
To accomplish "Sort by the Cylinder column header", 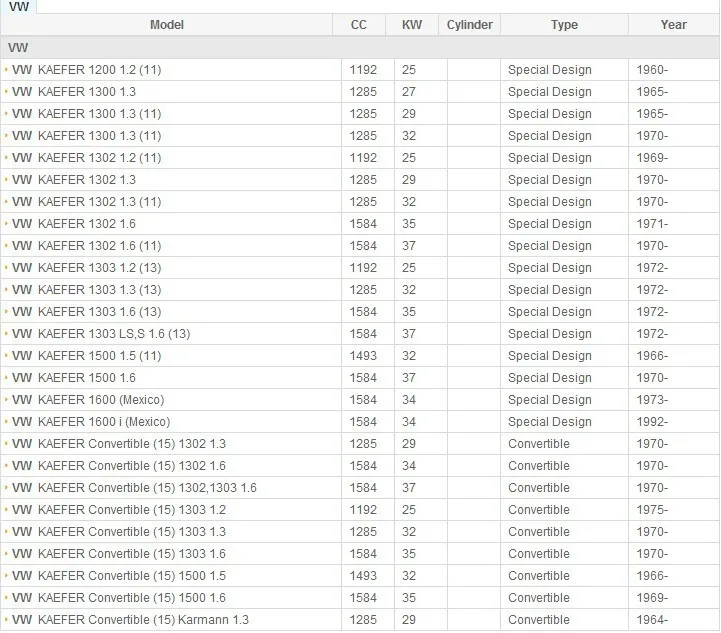I will click(x=469, y=25).
